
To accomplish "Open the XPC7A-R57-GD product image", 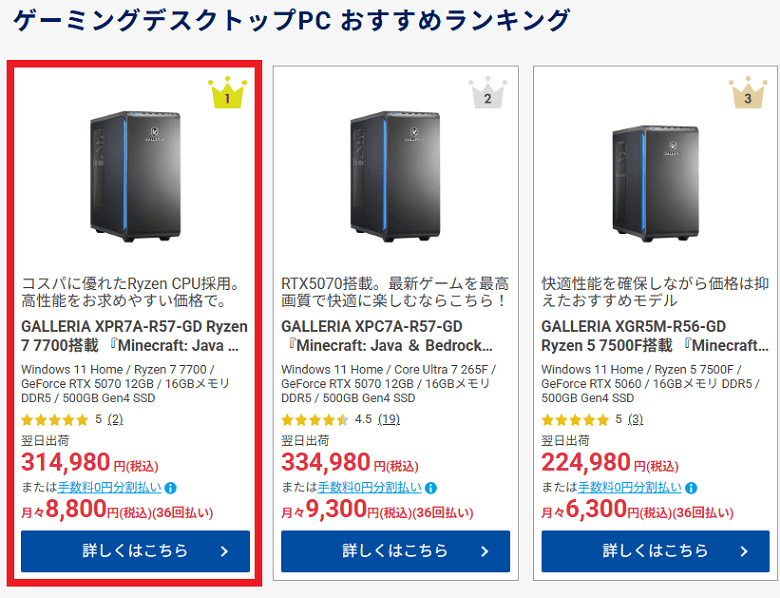I will tap(395, 175).
